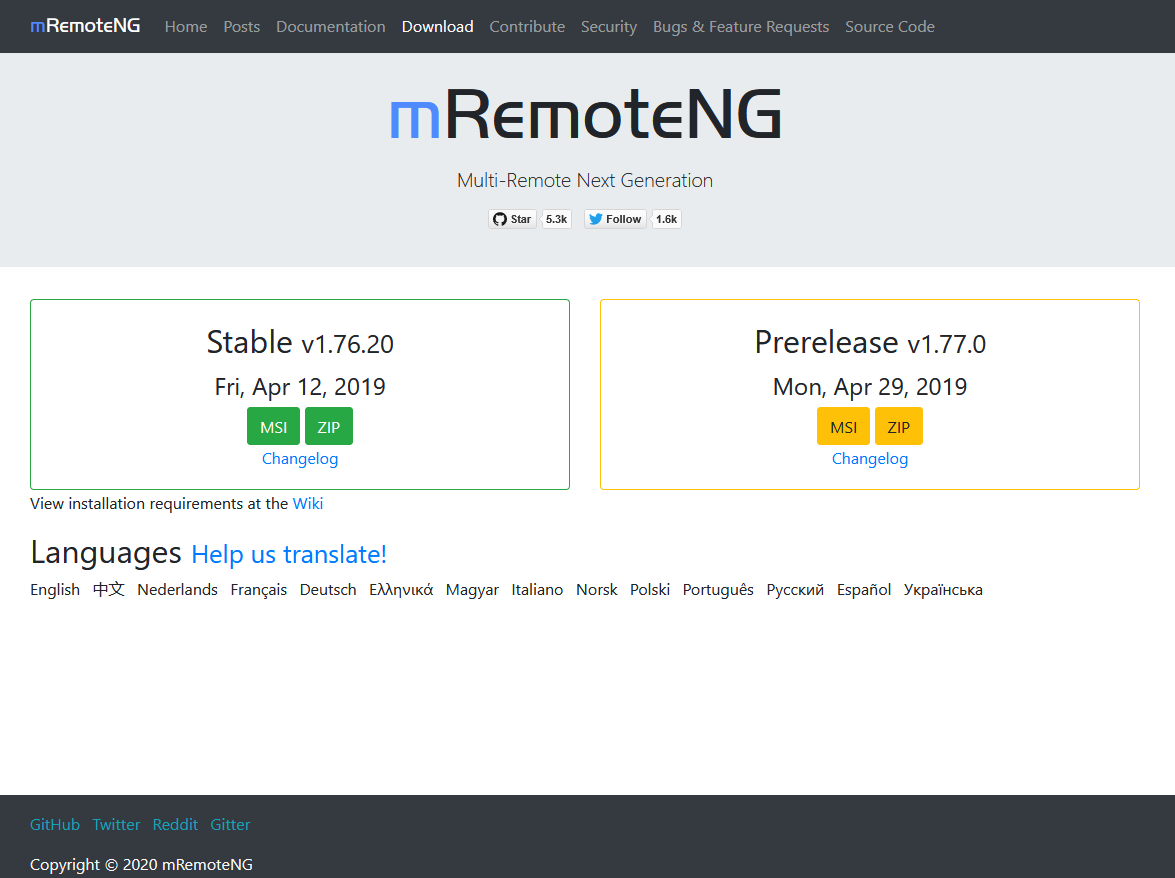Click the Українська language entry

943,590
